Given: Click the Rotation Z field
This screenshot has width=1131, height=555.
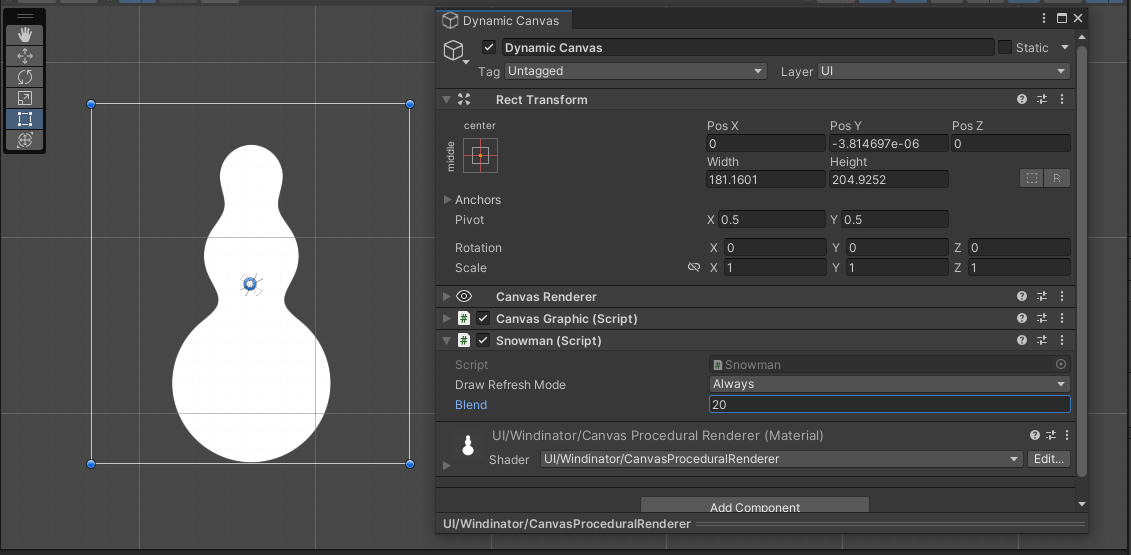Looking at the screenshot, I should click(x=1018, y=248).
